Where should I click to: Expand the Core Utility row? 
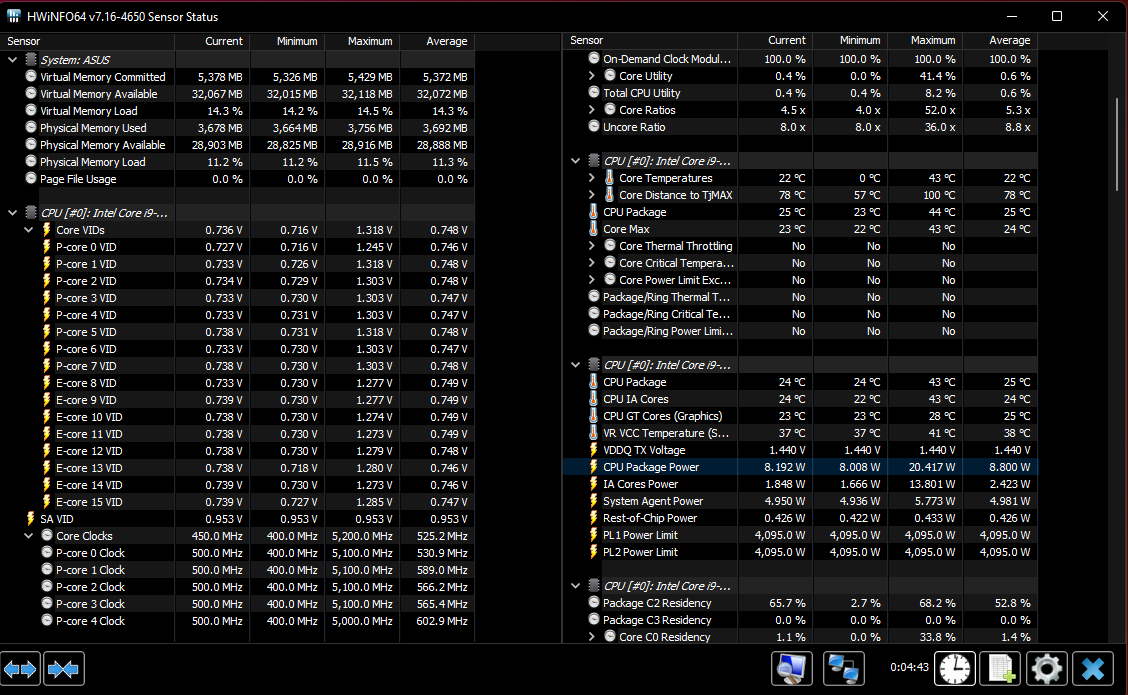pyautogui.click(x=591, y=76)
